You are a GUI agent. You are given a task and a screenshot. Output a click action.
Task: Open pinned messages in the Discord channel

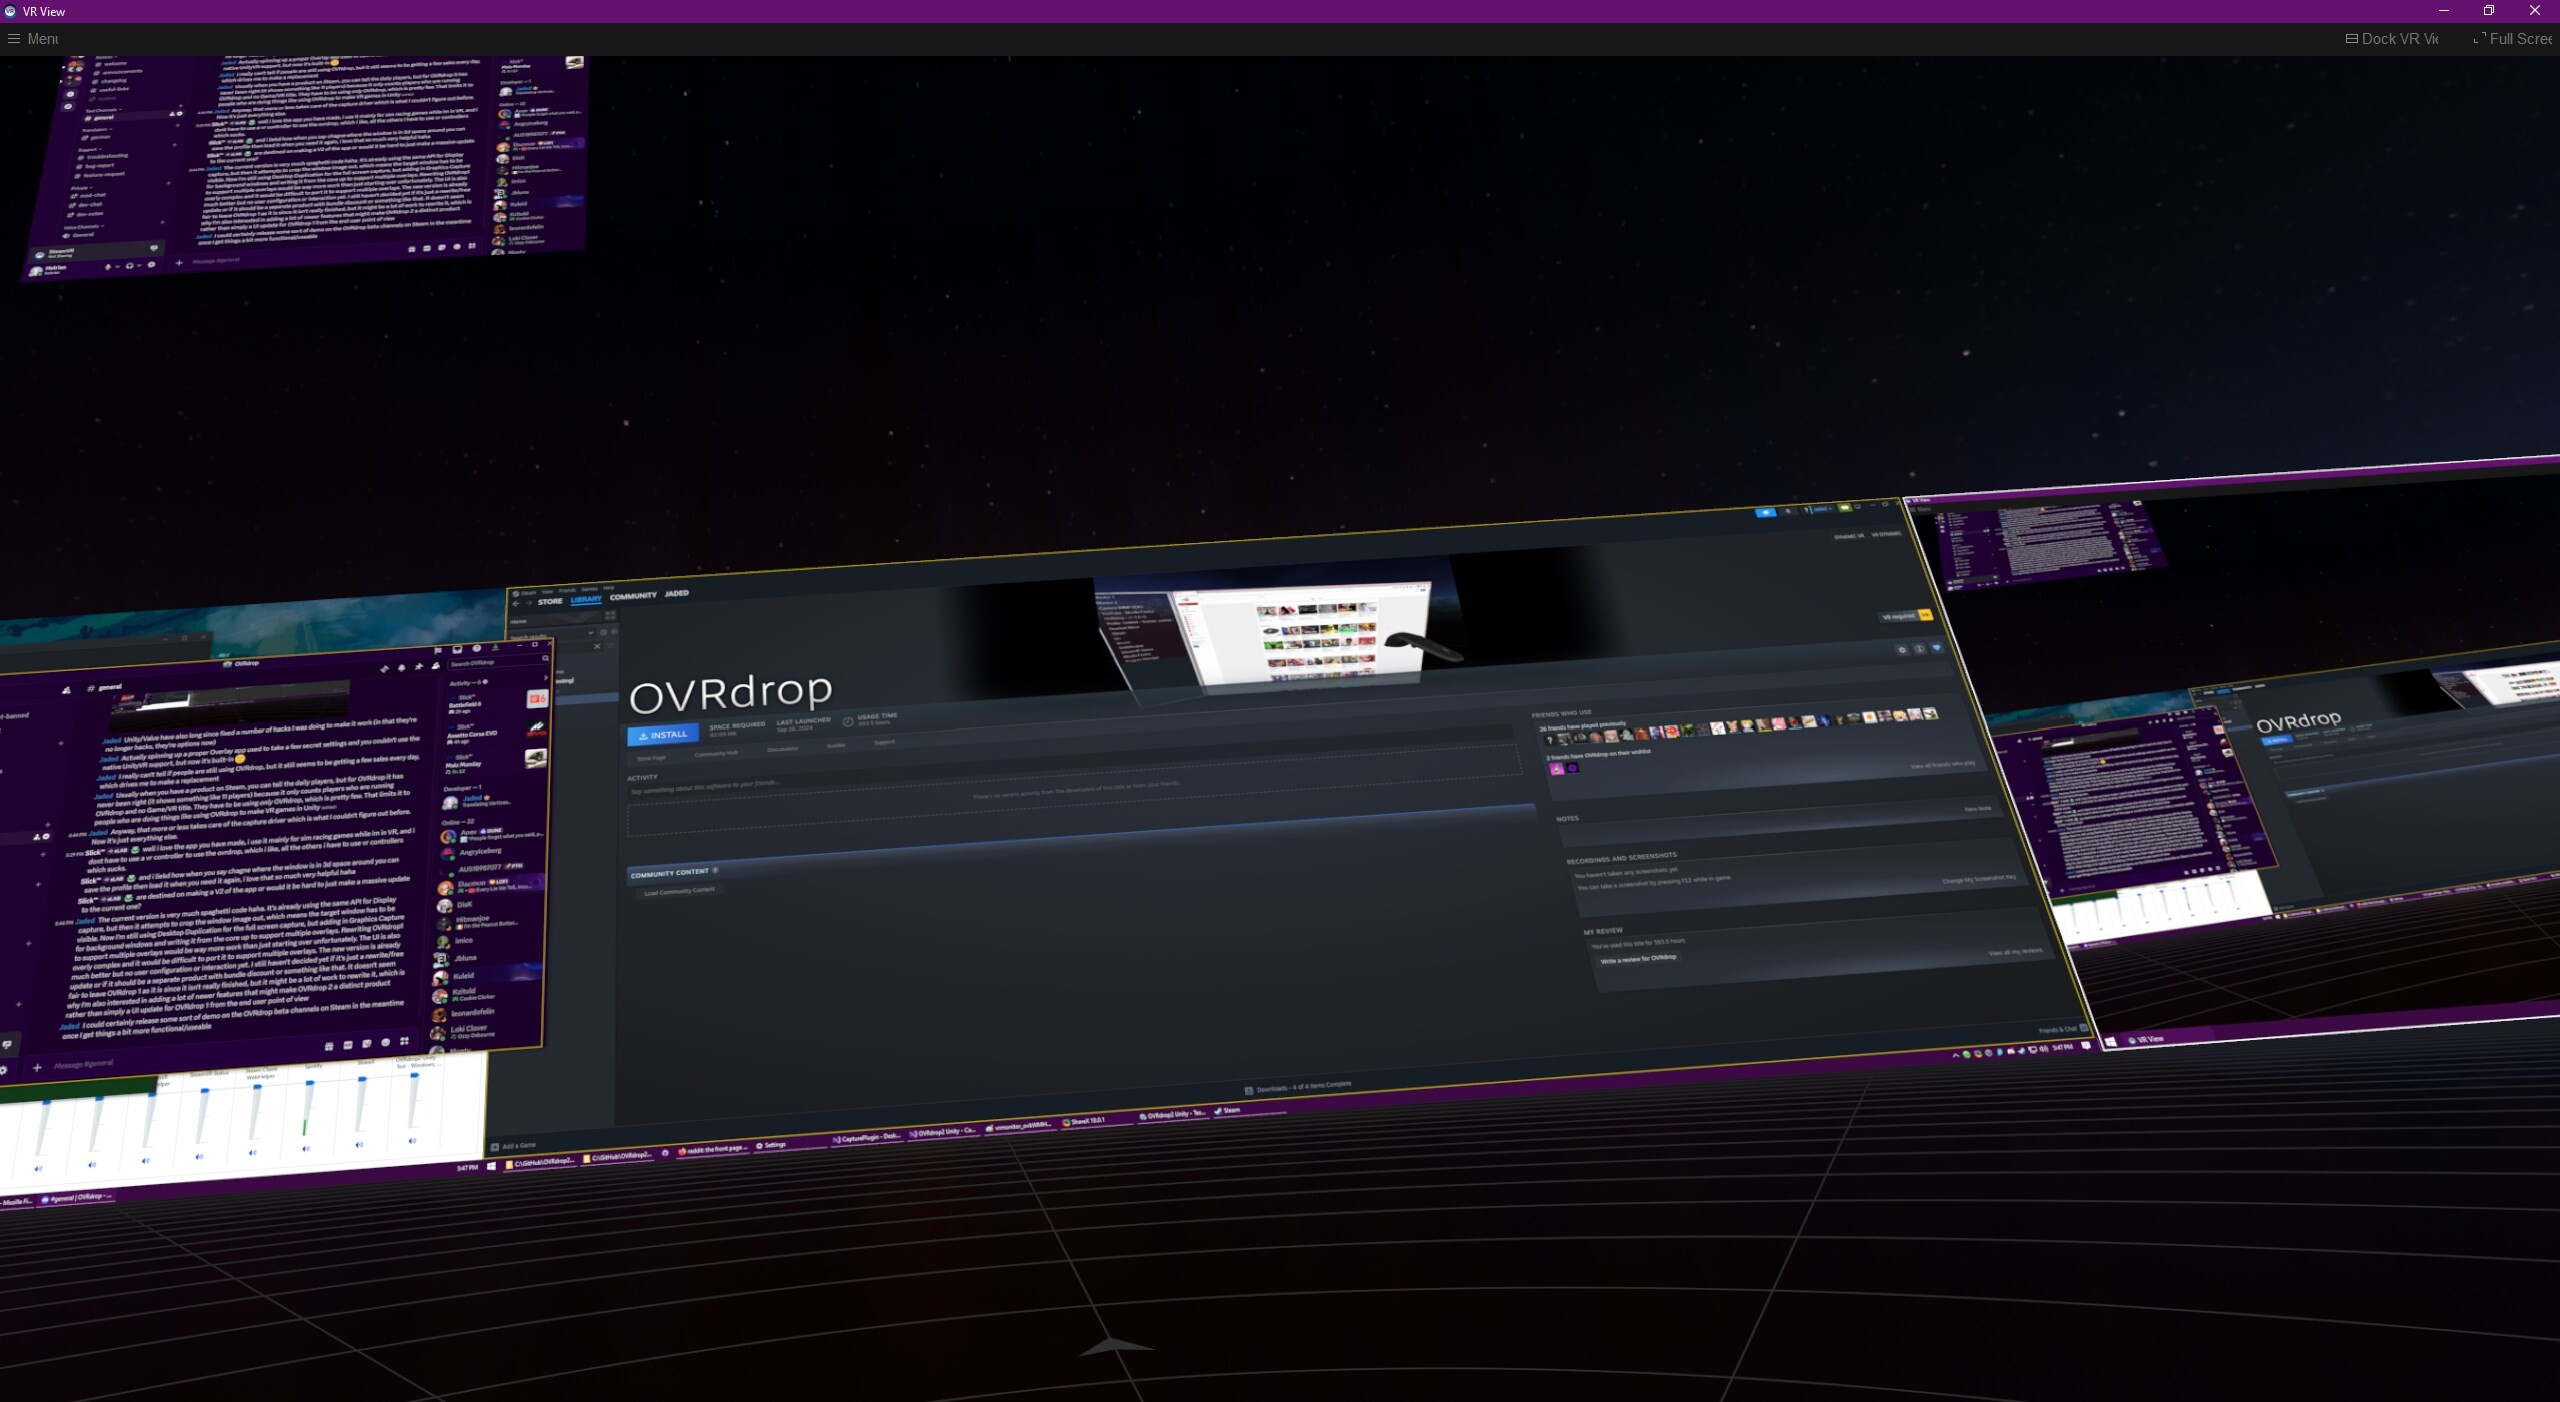(419, 667)
